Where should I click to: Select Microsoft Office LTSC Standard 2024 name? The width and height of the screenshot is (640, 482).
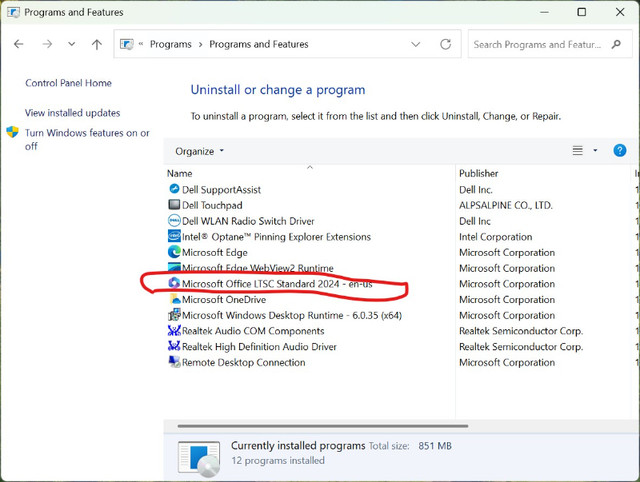tap(277, 284)
